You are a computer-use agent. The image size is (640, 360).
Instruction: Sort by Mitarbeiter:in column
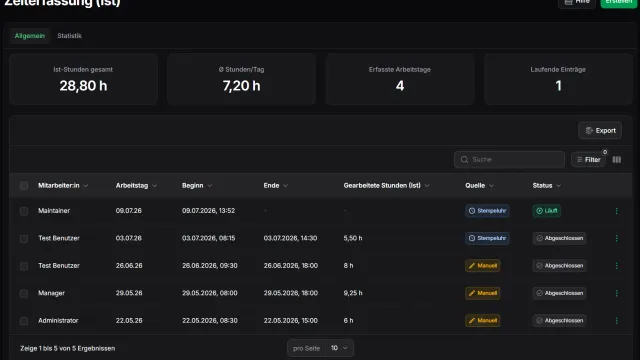[x=63, y=185]
